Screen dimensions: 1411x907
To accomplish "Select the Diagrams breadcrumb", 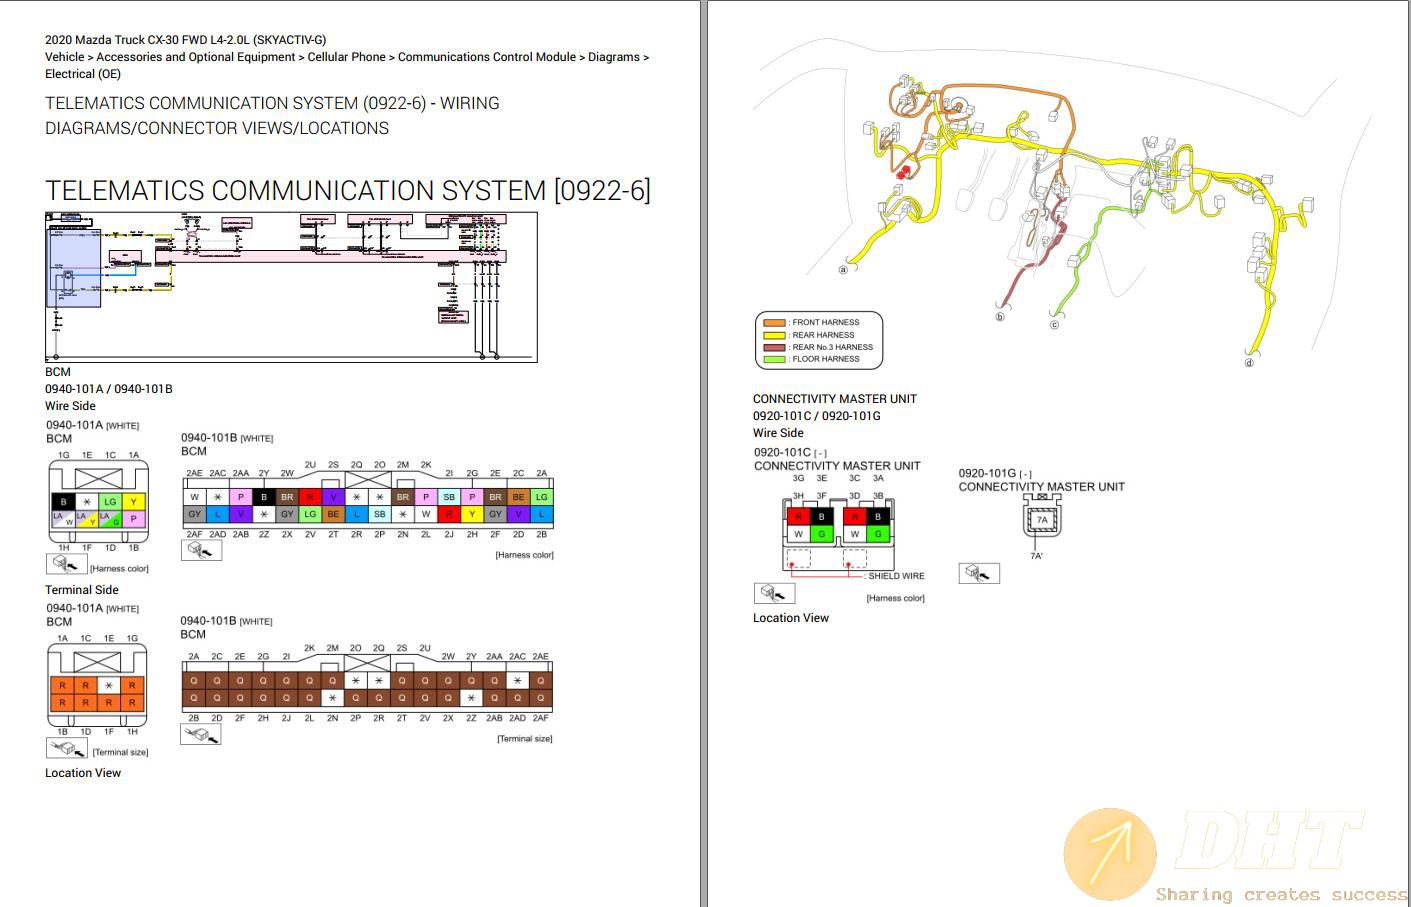I will pyautogui.click(x=614, y=57).
